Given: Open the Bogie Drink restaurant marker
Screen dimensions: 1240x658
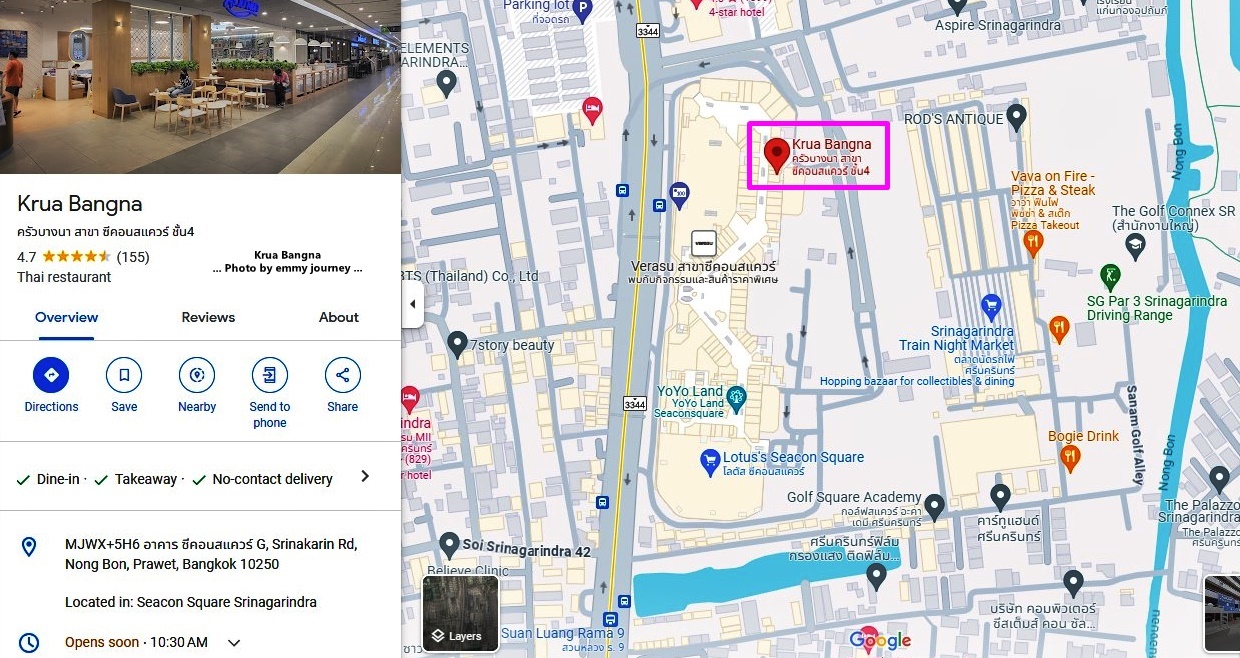Looking at the screenshot, I should pos(1070,459).
